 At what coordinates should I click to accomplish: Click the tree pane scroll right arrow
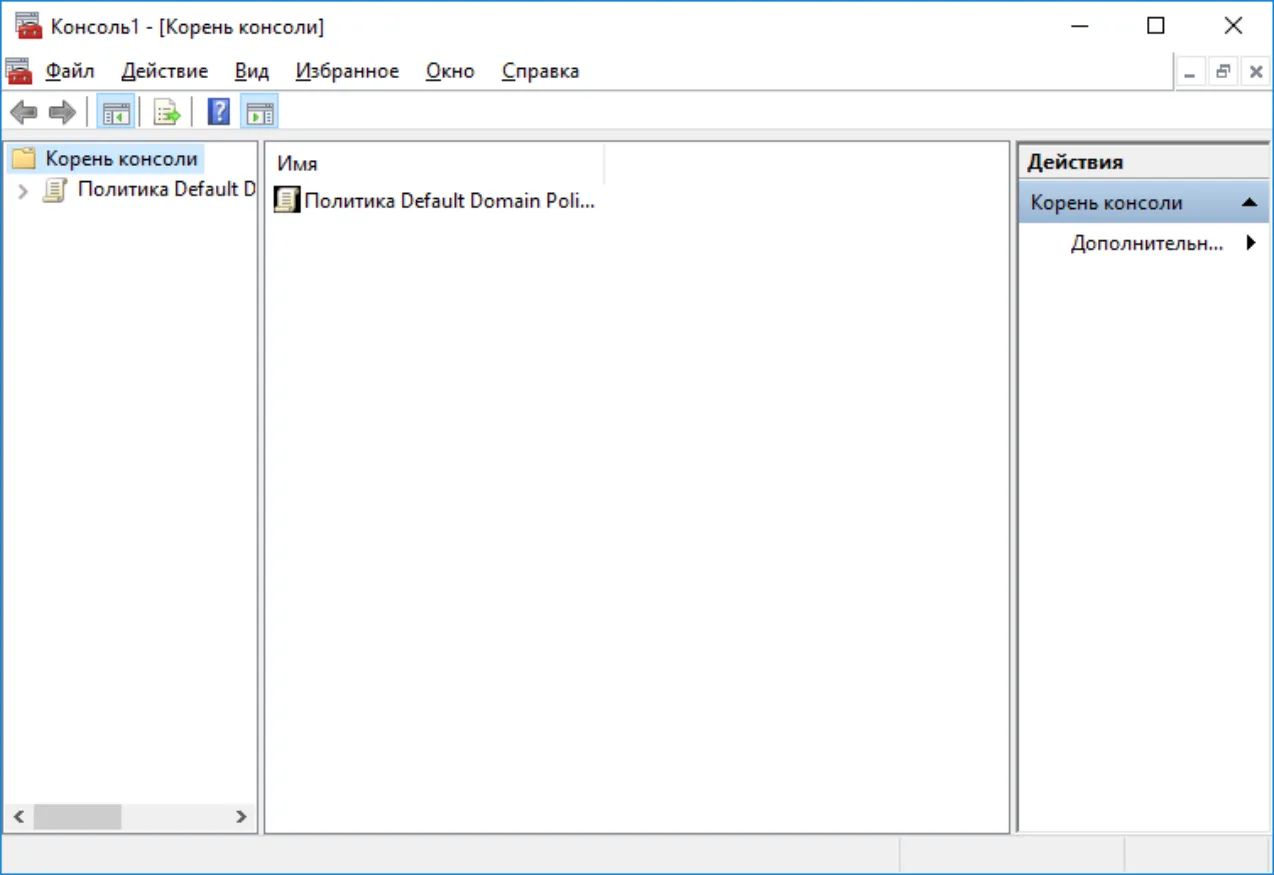[241, 817]
